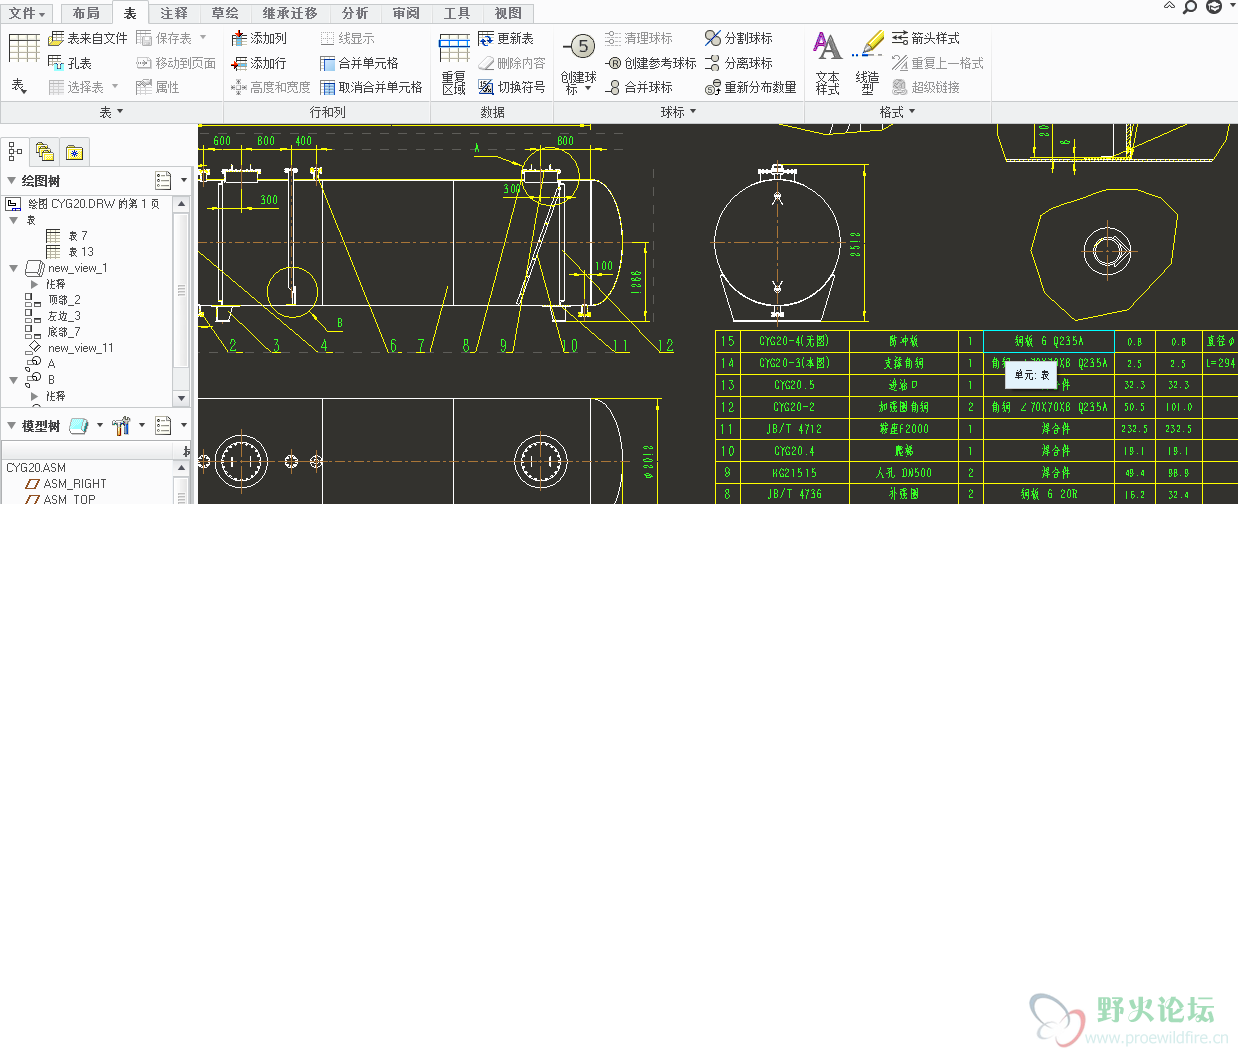Switch to the 继承迁移 tab
Image resolution: width=1238 pixels, height=1056 pixels.
pyautogui.click(x=290, y=13)
